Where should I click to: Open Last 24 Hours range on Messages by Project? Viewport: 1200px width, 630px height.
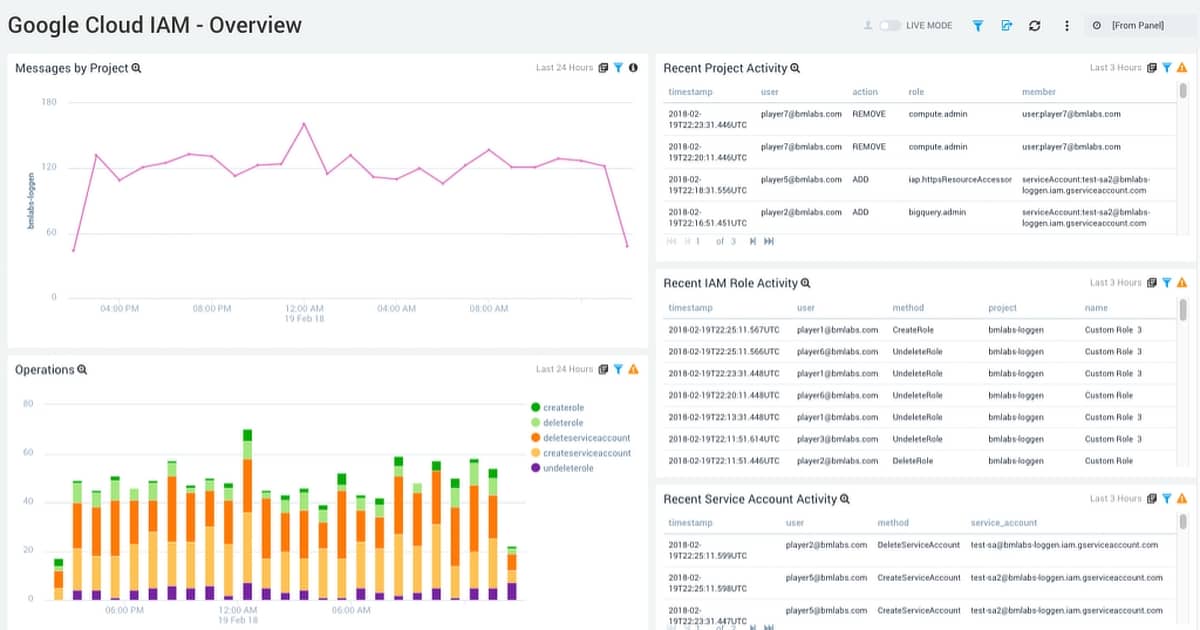(564, 68)
